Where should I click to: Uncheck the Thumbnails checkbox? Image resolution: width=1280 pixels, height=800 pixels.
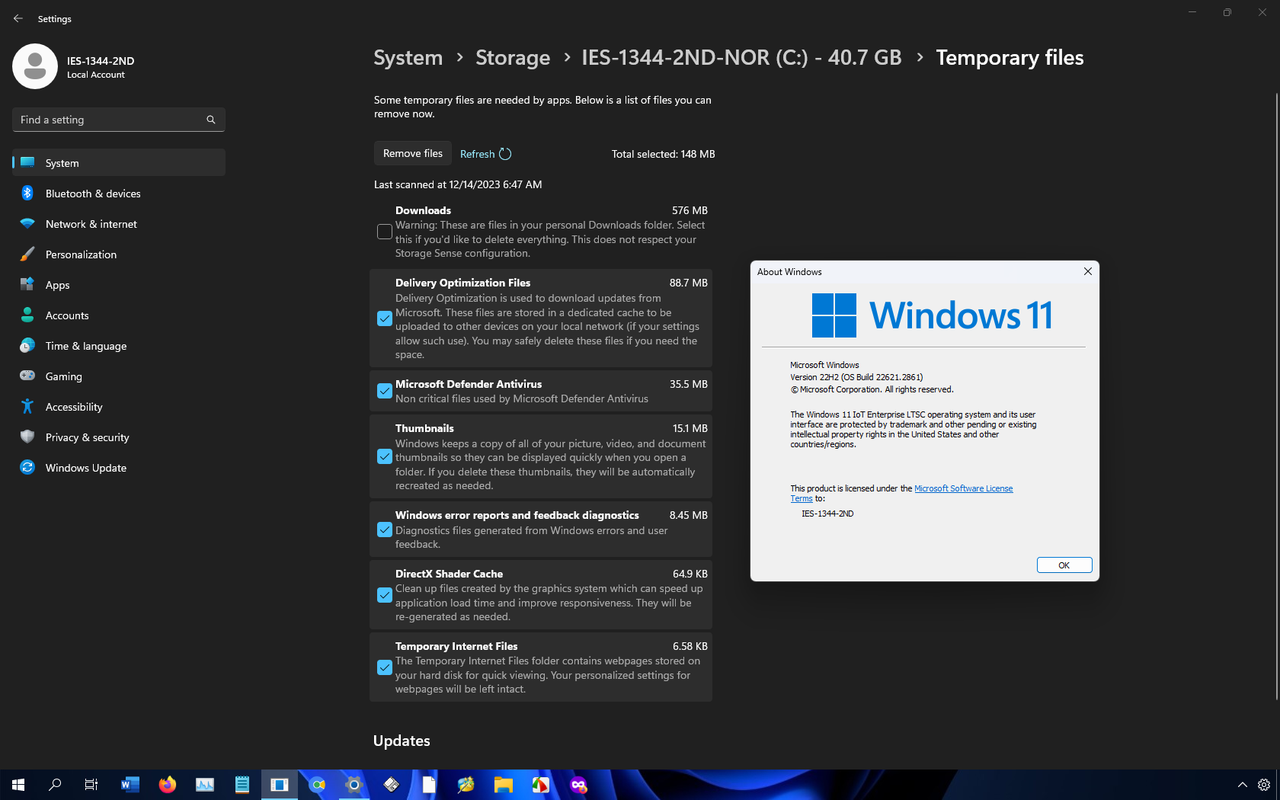click(384, 456)
